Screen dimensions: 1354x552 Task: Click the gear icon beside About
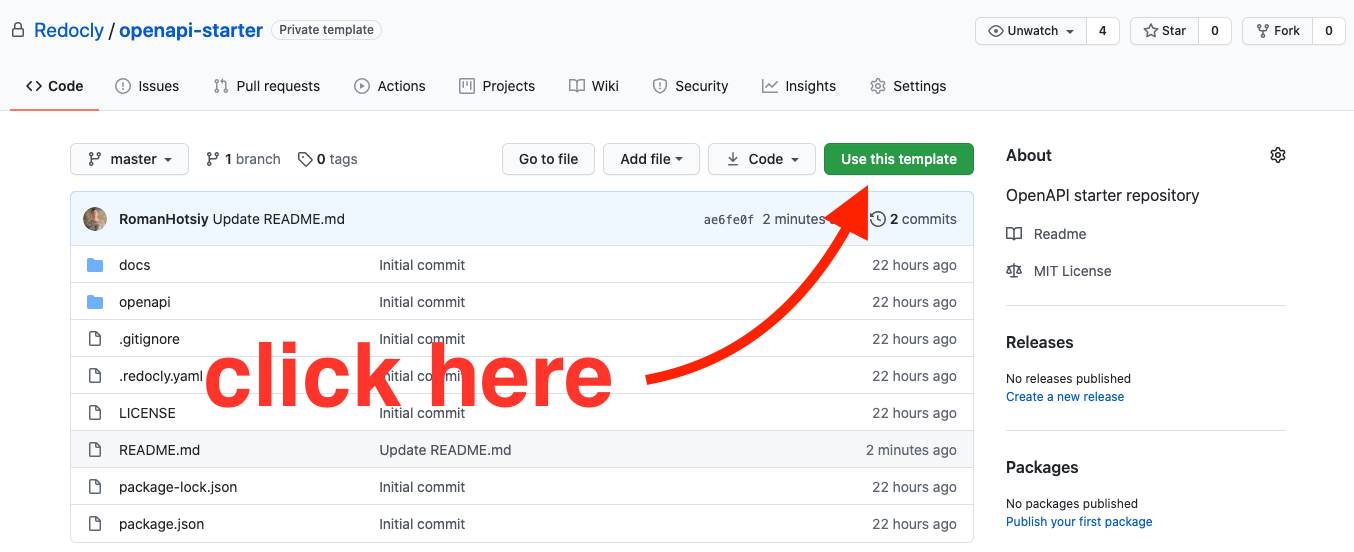coord(1277,155)
